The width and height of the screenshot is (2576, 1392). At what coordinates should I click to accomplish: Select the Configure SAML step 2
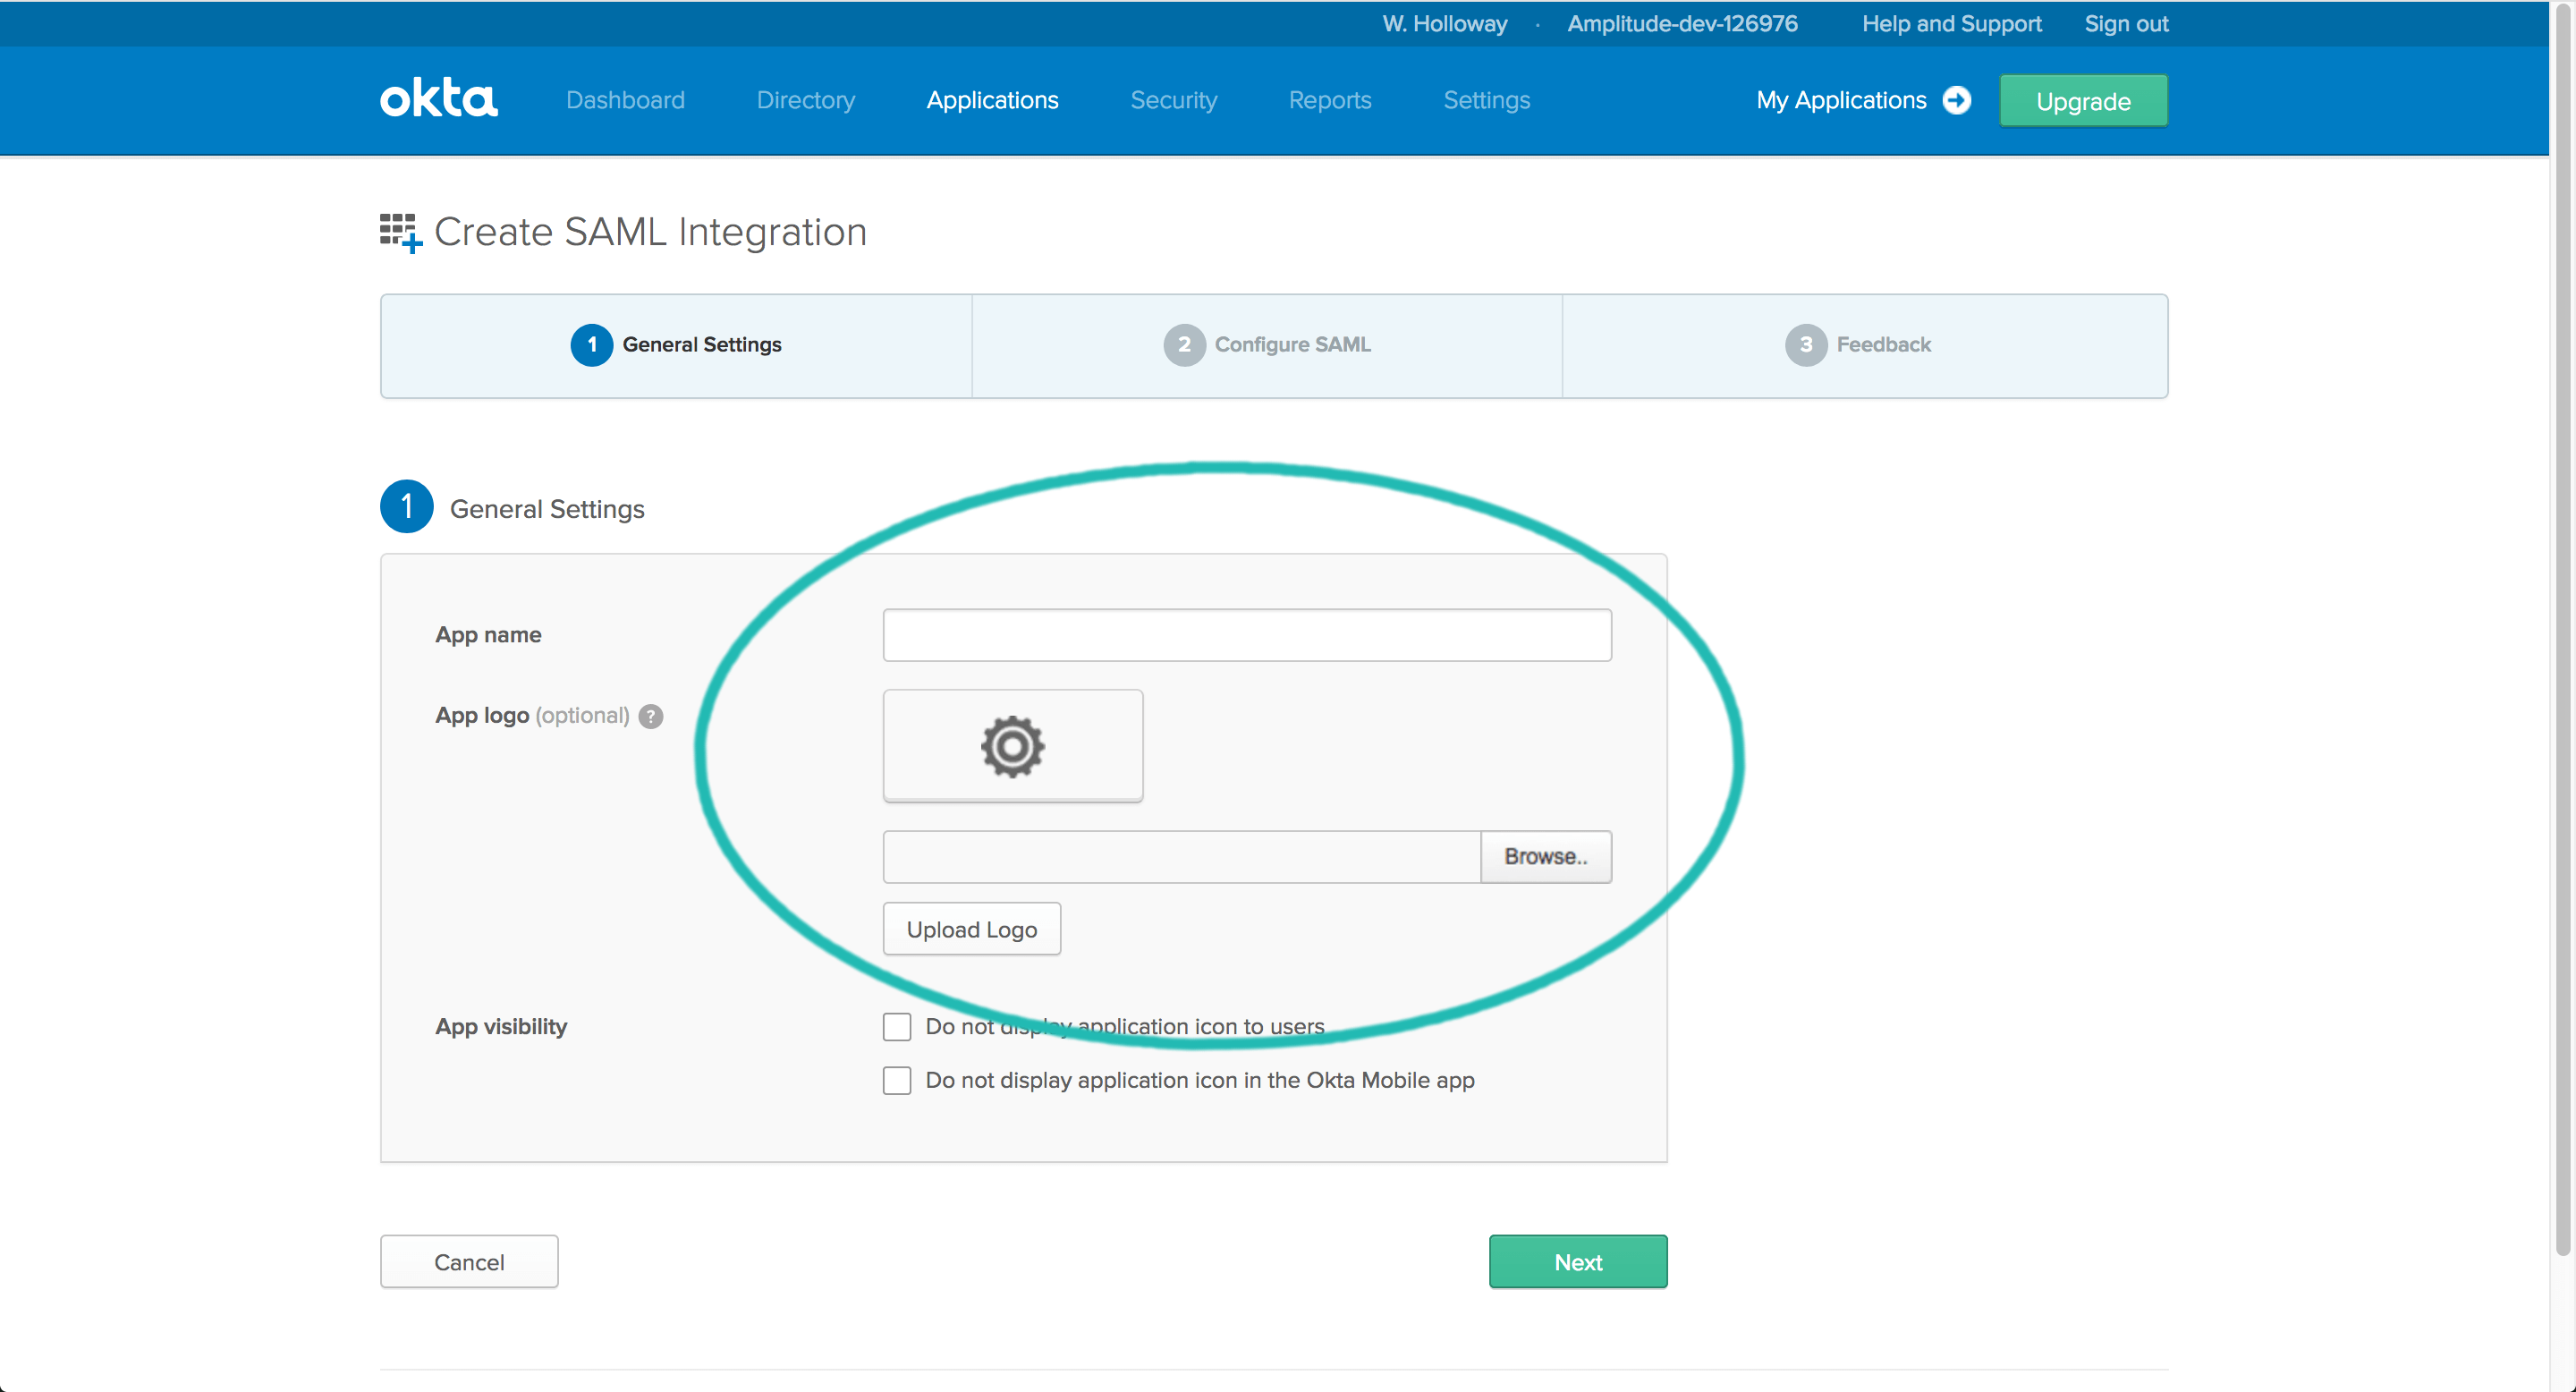(1274, 343)
